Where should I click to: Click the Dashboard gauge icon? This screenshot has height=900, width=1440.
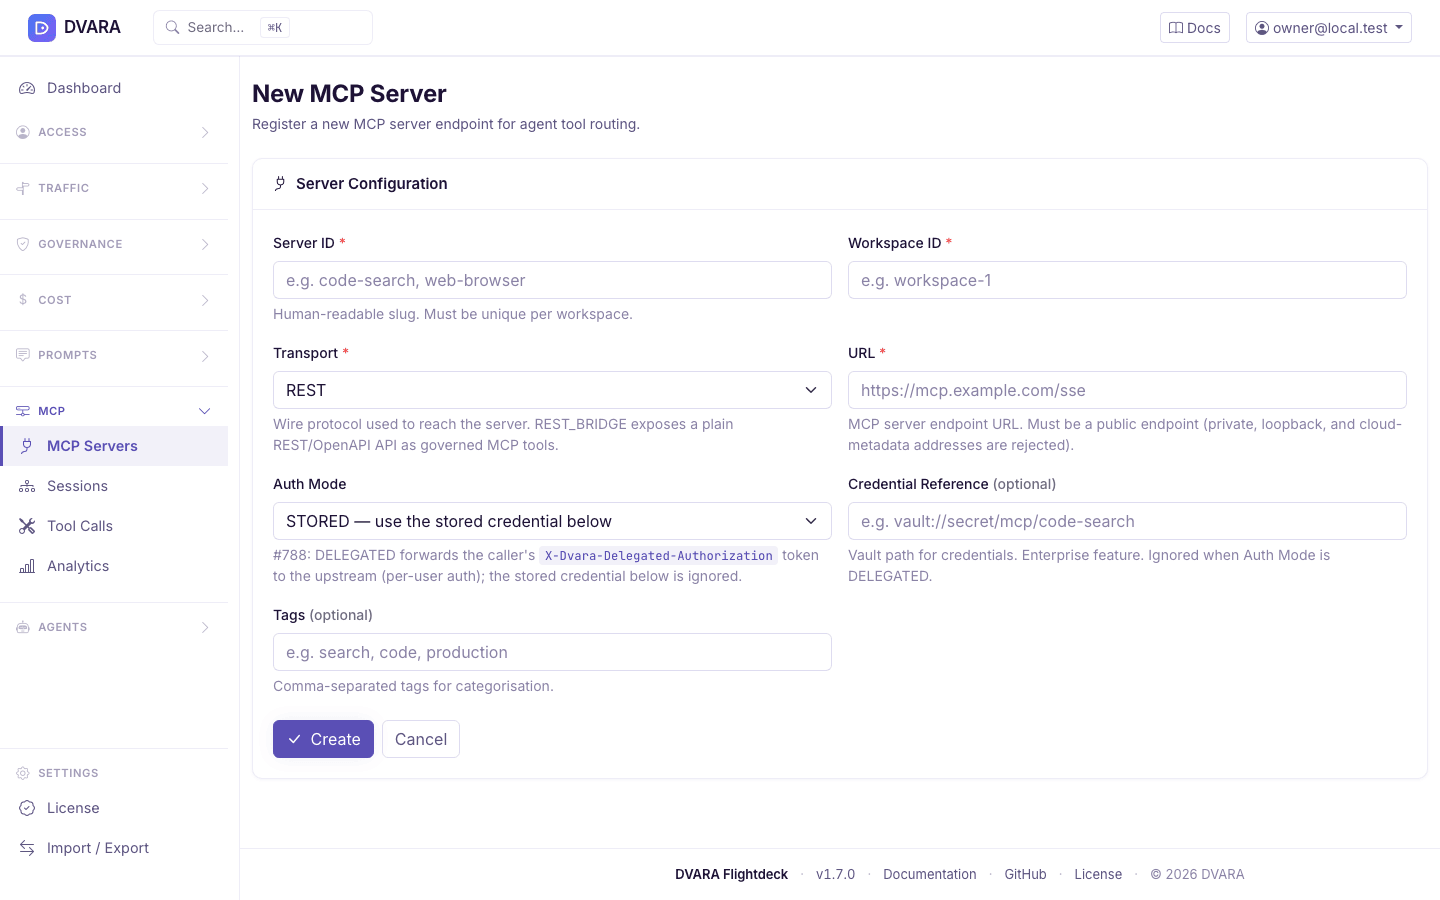(x=27, y=88)
